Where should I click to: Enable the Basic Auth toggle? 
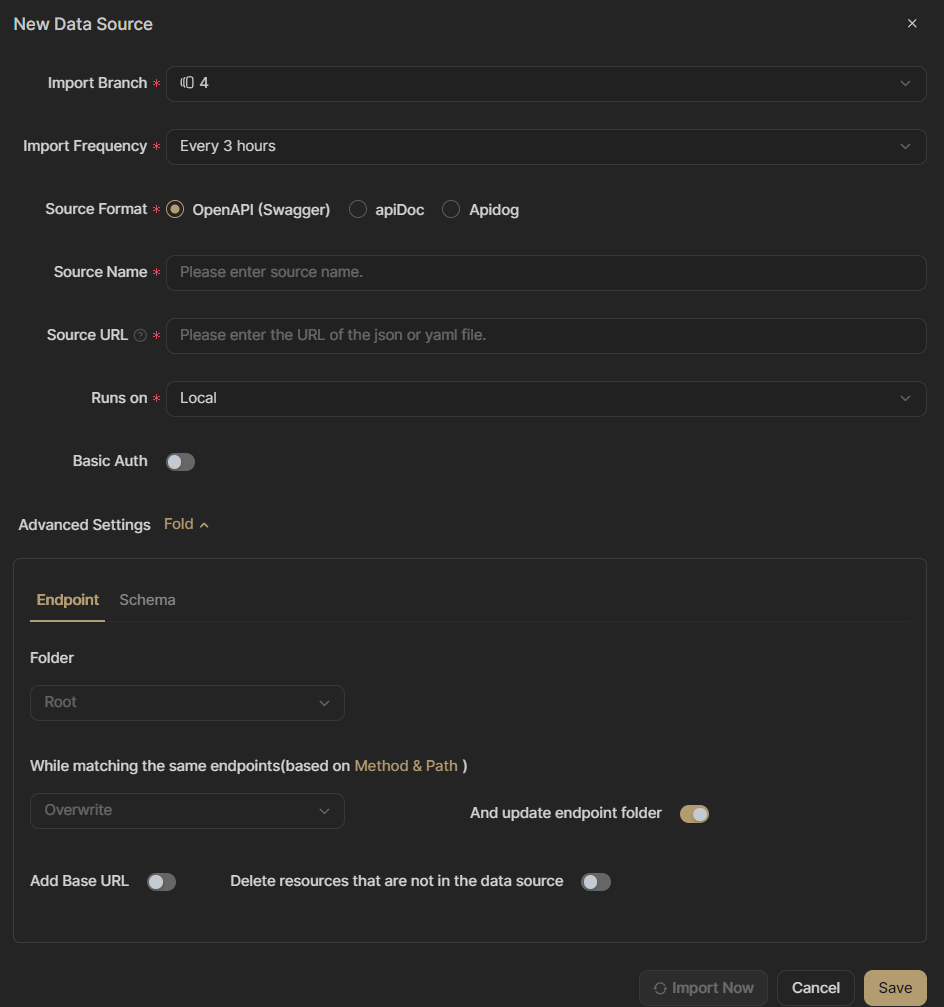click(180, 462)
